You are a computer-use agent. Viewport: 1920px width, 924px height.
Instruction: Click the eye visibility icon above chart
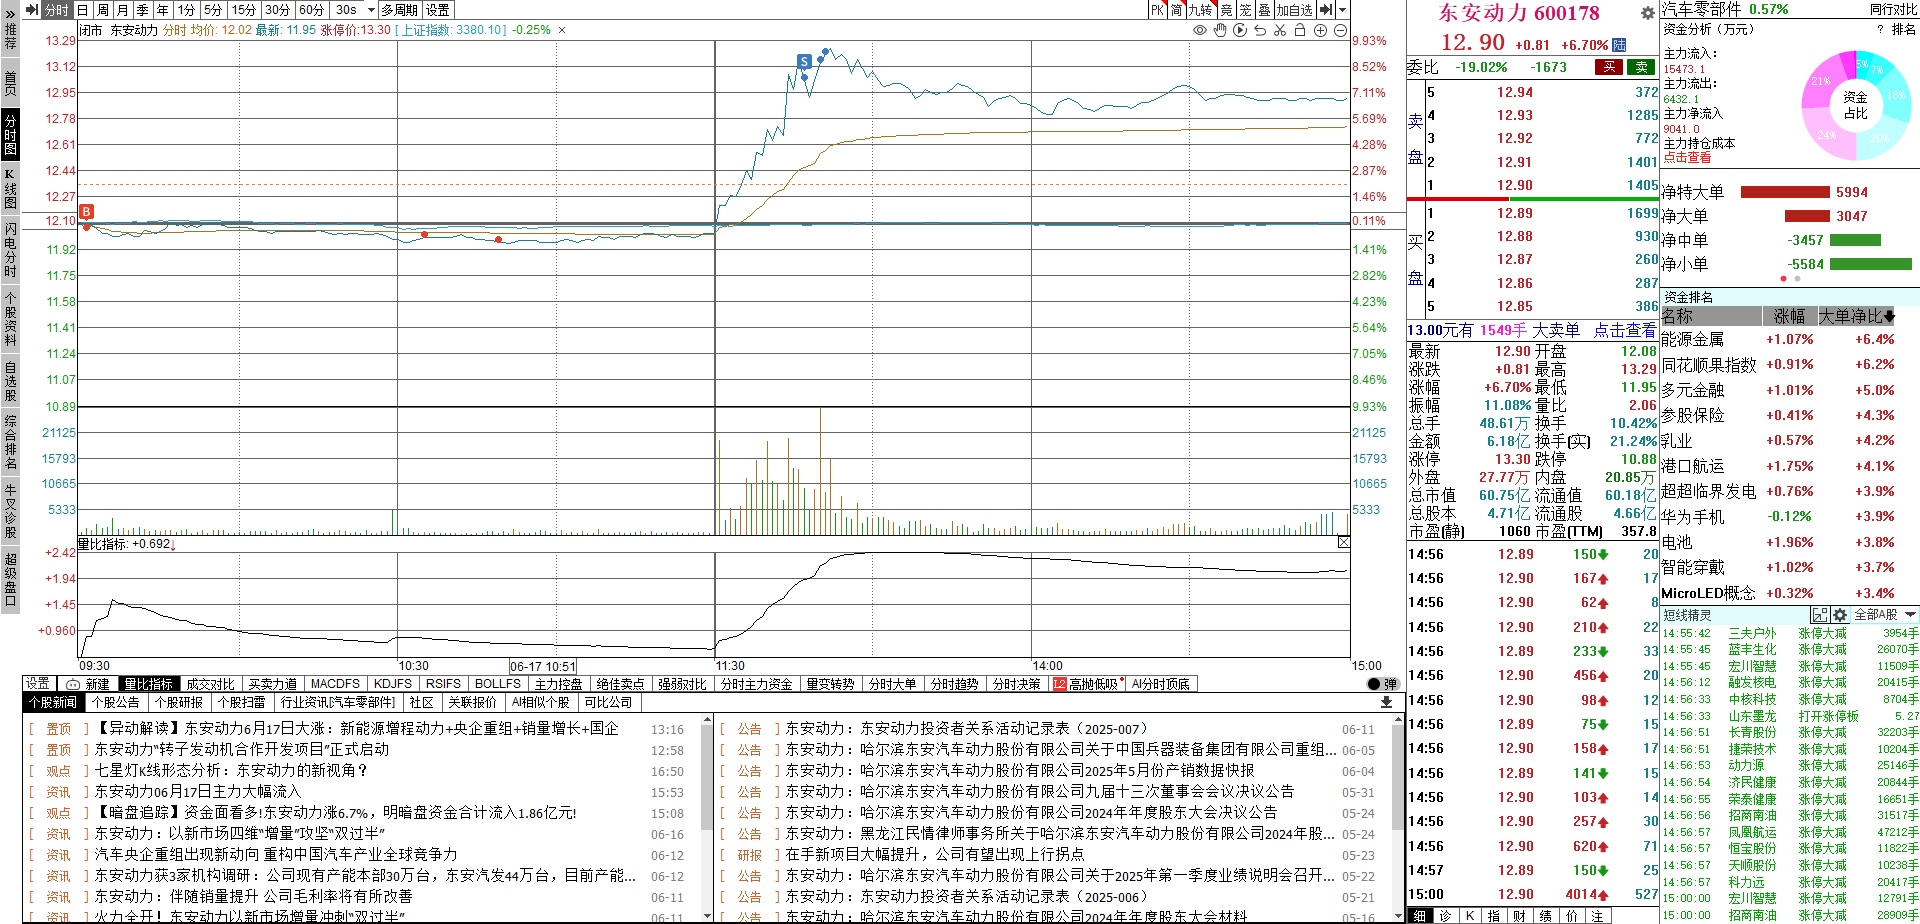pyautogui.click(x=1200, y=30)
